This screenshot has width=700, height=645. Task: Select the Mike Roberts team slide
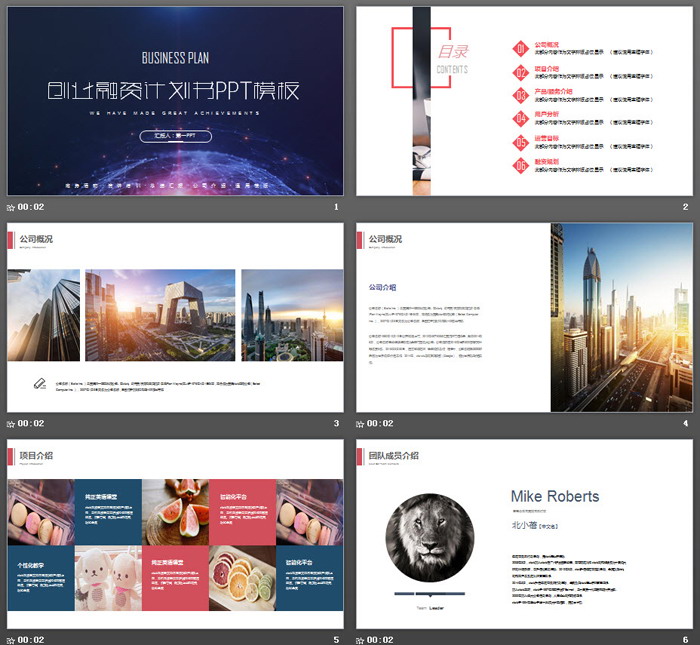524,534
